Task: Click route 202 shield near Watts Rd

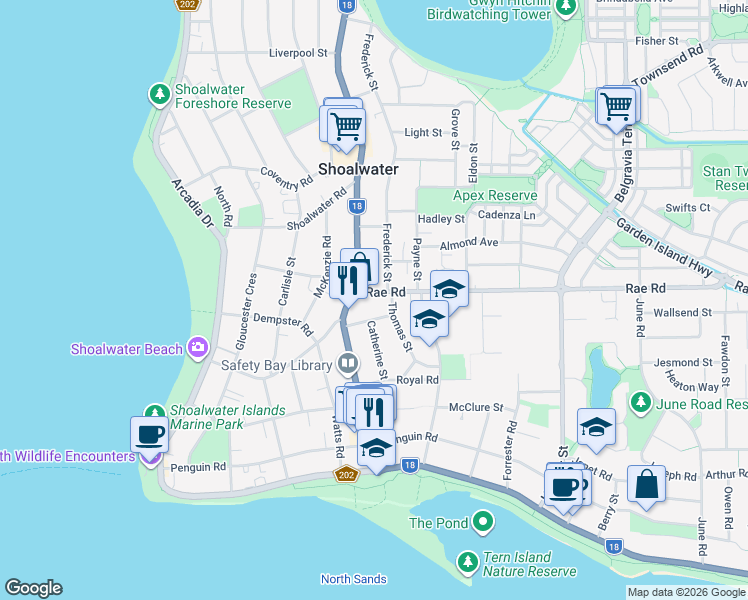Action: click(x=346, y=475)
